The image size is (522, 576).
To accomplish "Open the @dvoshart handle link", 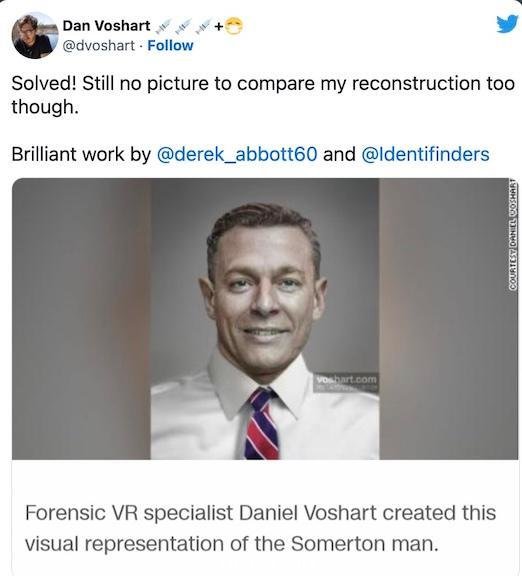I will click(98, 46).
